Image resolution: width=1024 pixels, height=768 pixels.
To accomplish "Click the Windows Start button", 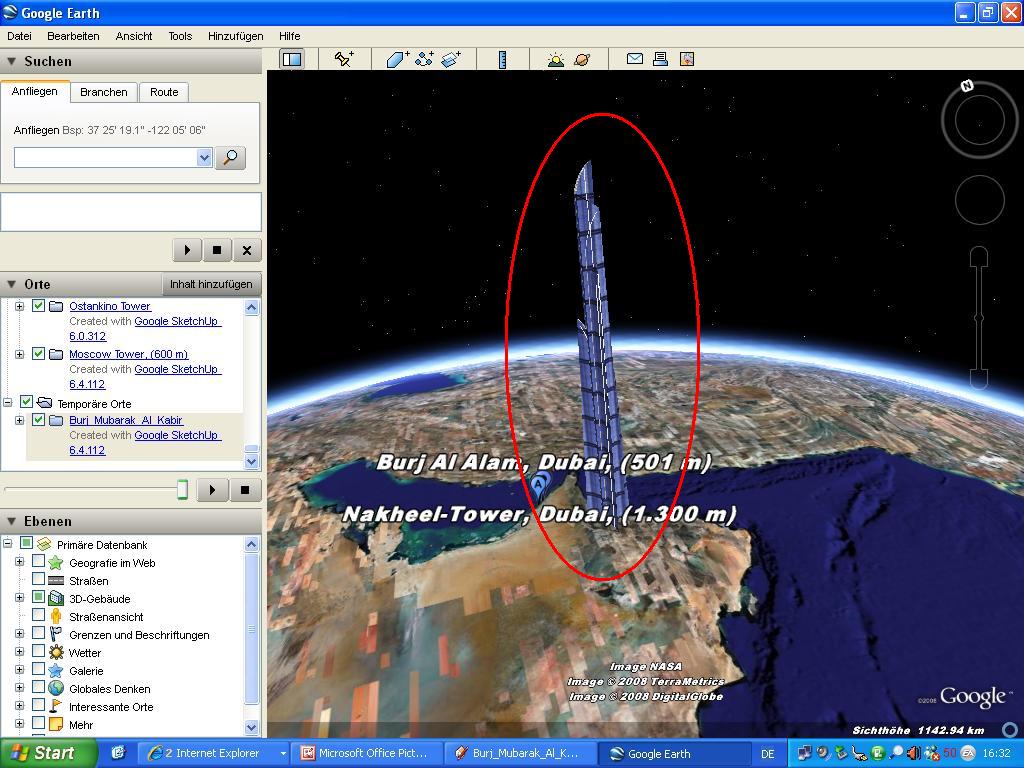I will pos(47,753).
